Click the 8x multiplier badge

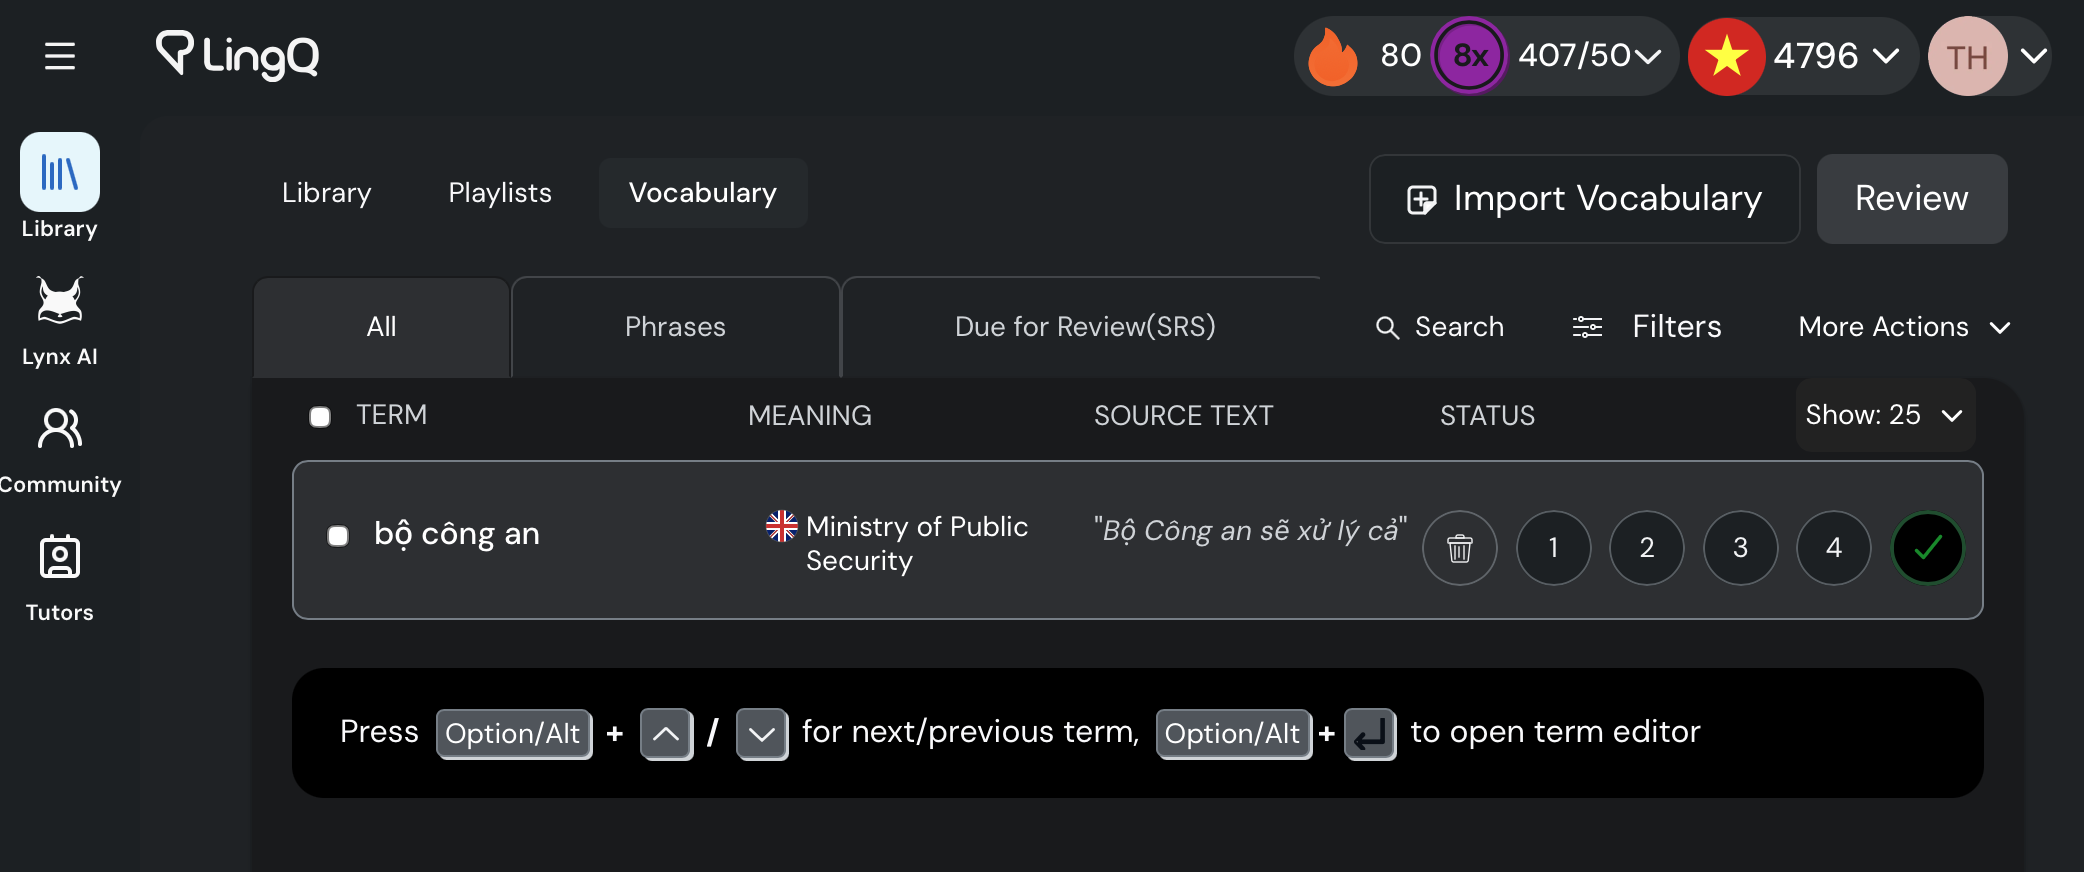(1469, 56)
